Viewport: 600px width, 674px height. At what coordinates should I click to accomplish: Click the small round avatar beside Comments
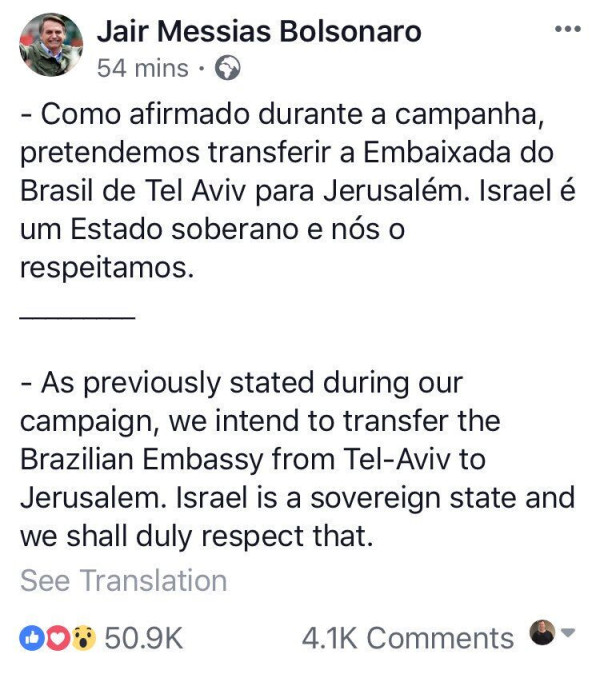pyautogui.click(x=541, y=634)
